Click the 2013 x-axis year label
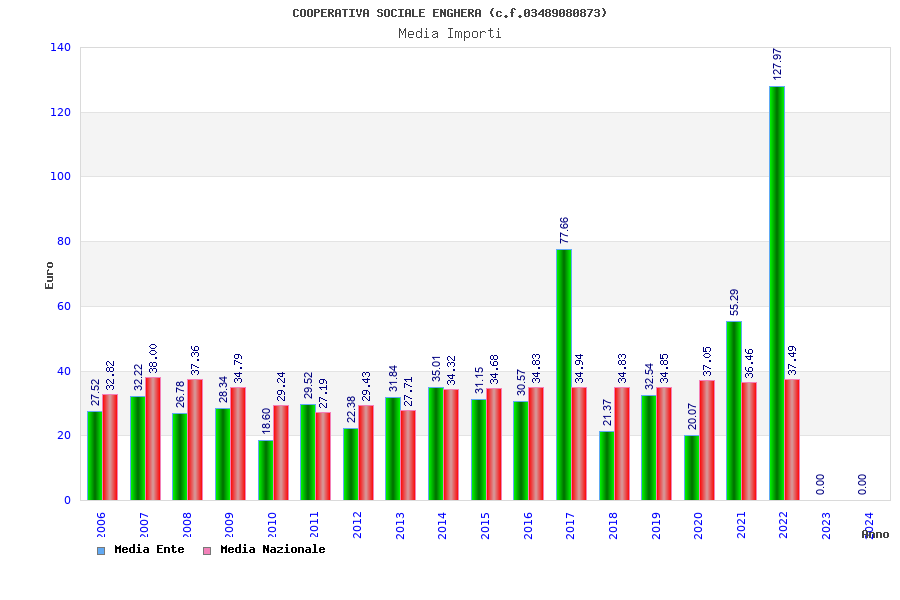Image resolution: width=900 pixels, height=600 pixels. tap(399, 525)
